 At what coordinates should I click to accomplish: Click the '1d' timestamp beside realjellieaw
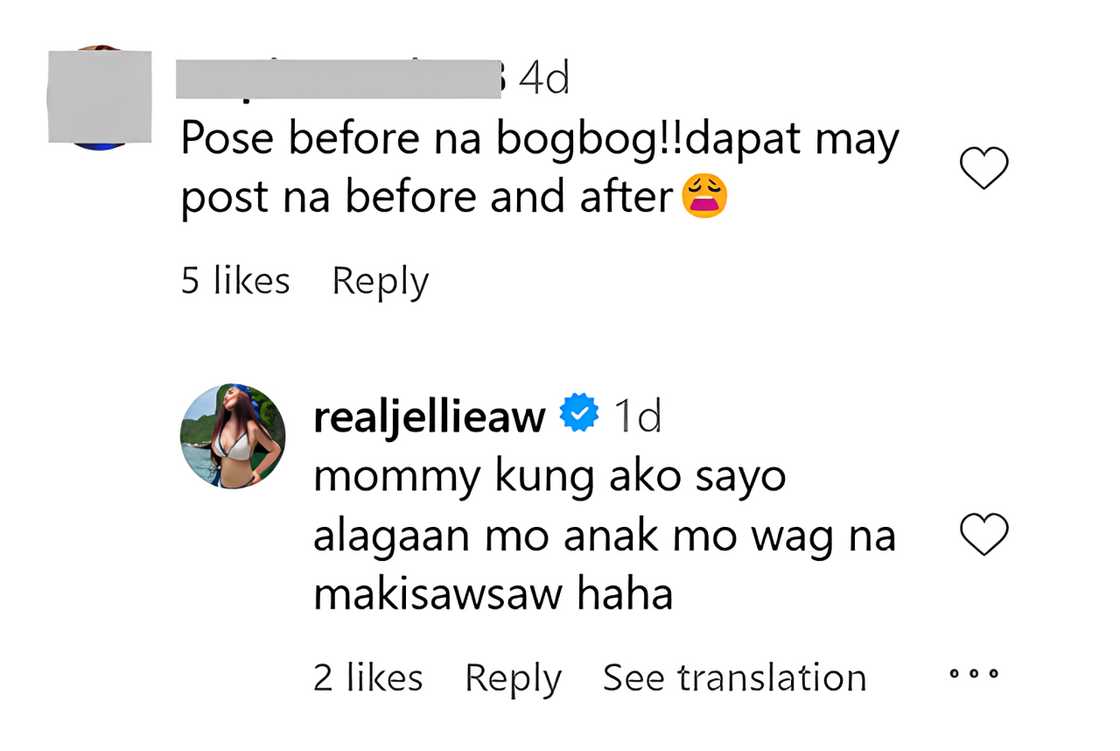(x=638, y=415)
